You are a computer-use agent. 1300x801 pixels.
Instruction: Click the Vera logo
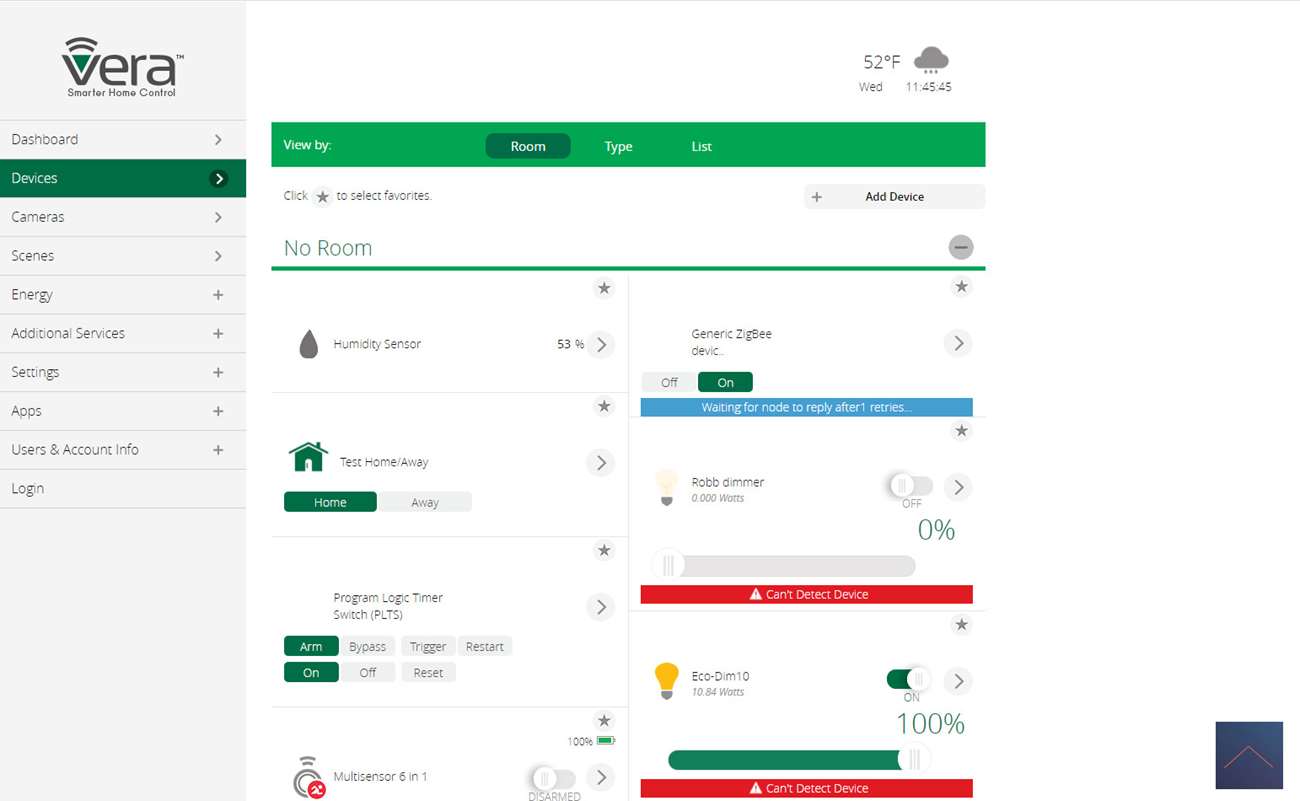(x=122, y=68)
